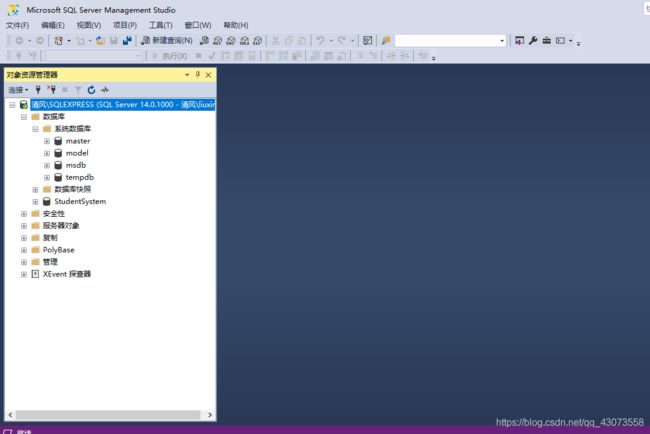Open the search combo box in toolbar

point(451,41)
